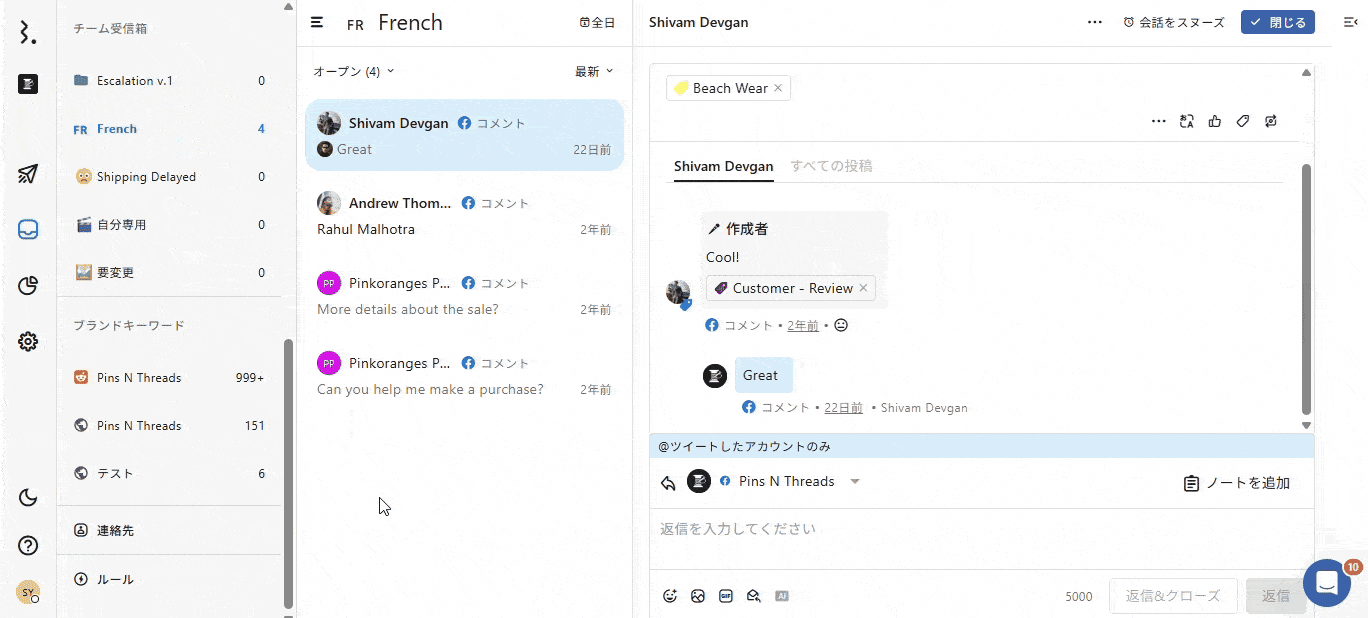Attach an image using the image icon
The width and height of the screenshot is (1368, 618).
698,596
